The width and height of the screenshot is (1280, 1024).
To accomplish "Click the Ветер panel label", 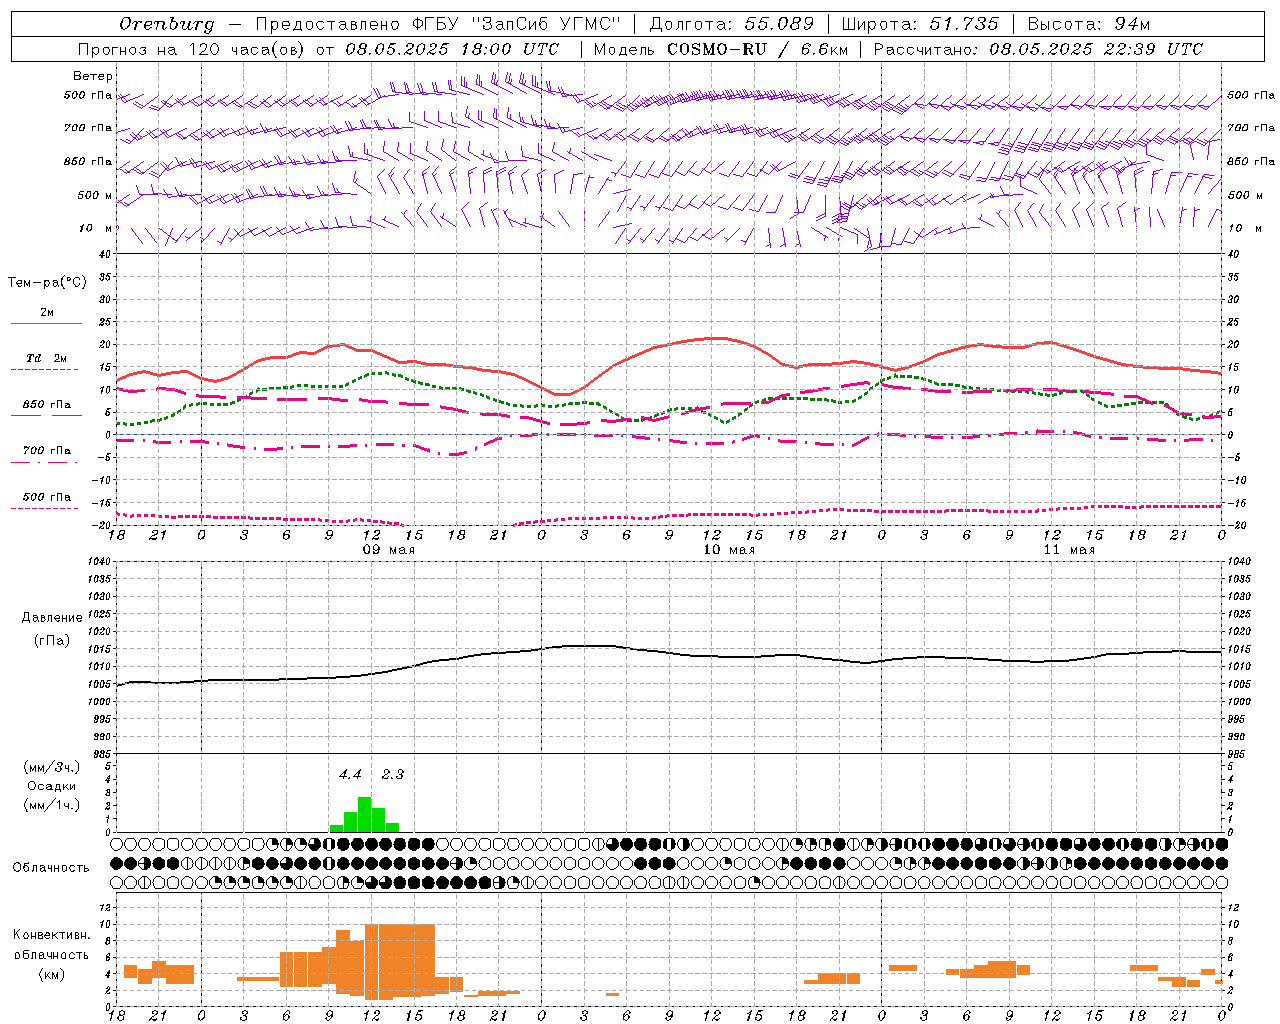I will [93, 76].
